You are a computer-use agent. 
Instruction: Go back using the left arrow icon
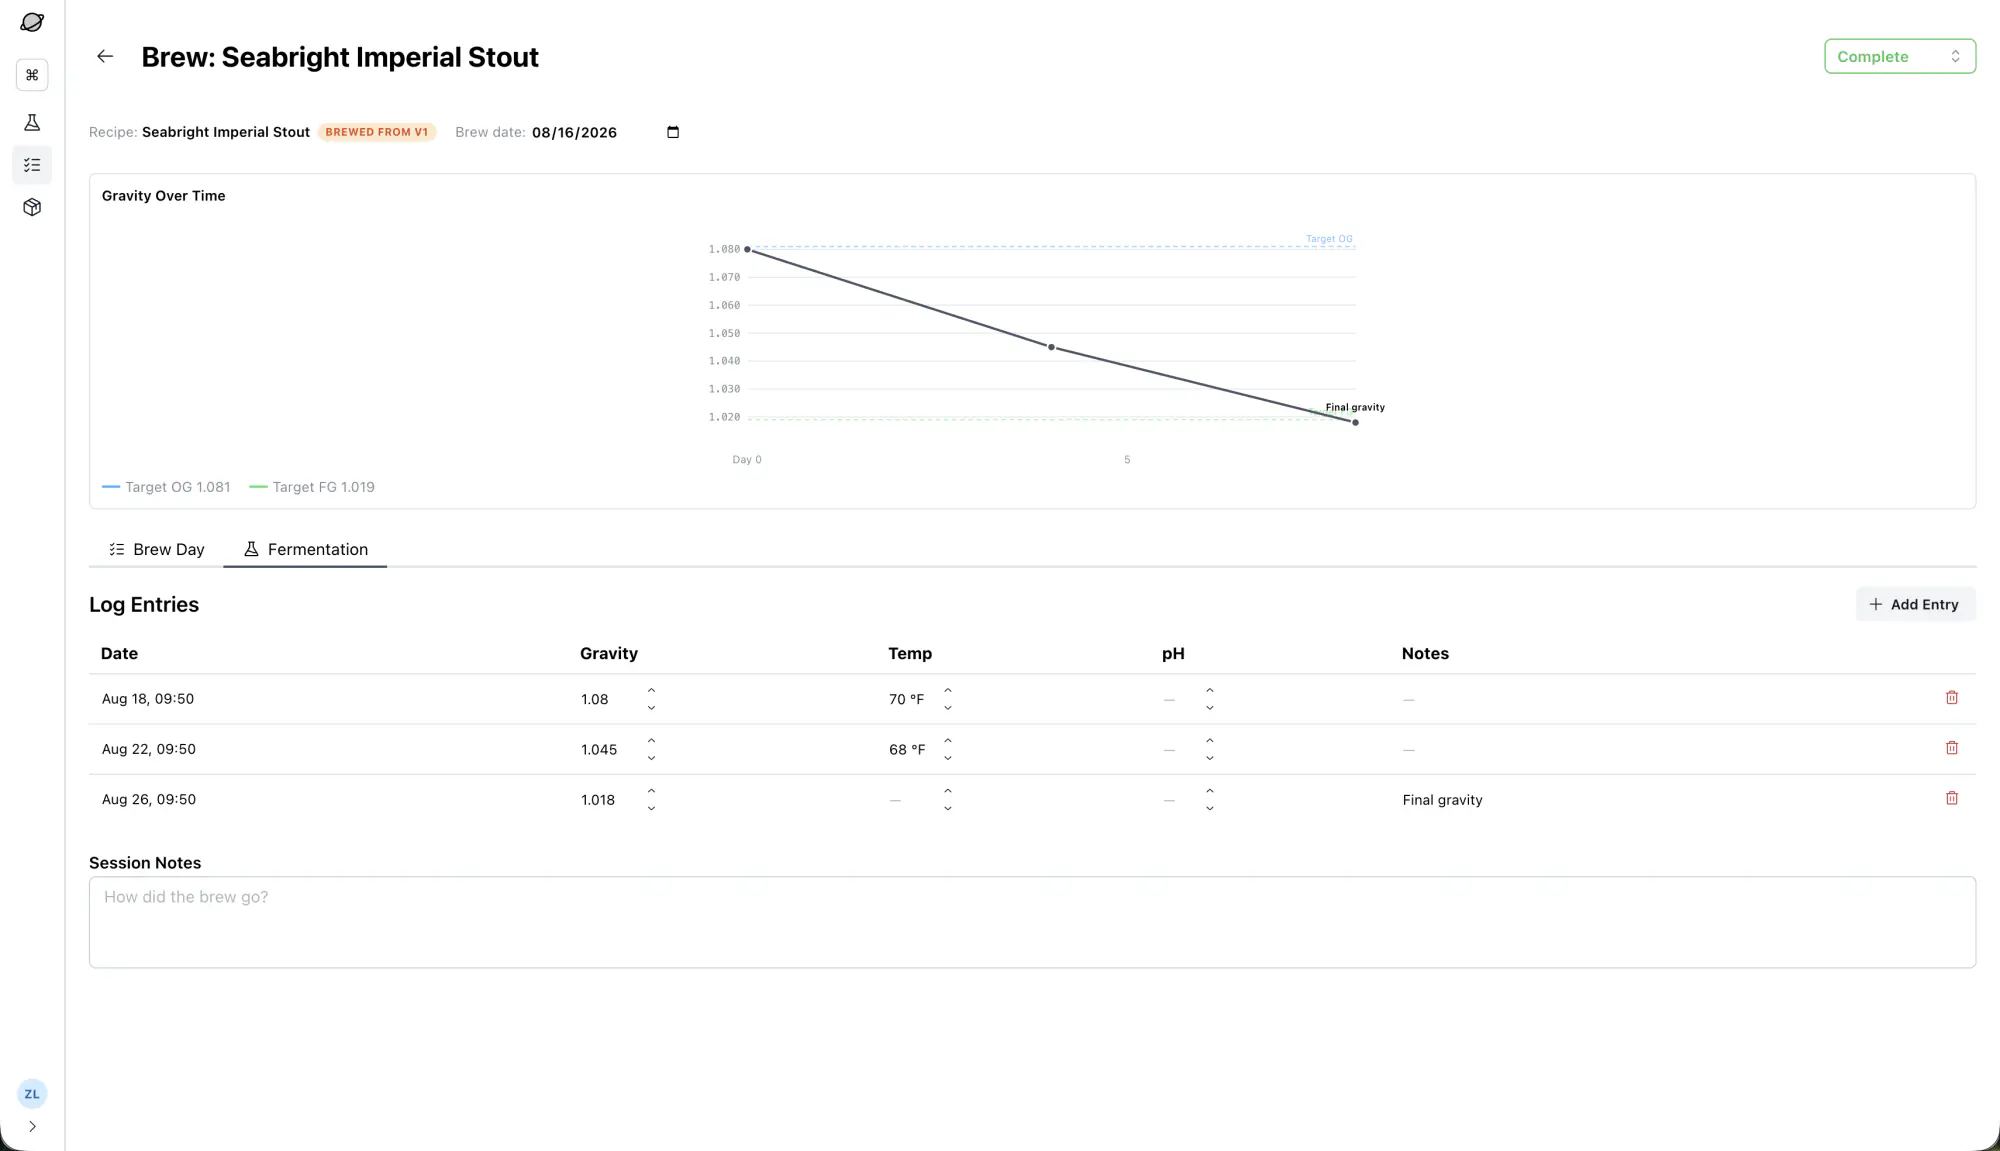(x=105, y=57)
